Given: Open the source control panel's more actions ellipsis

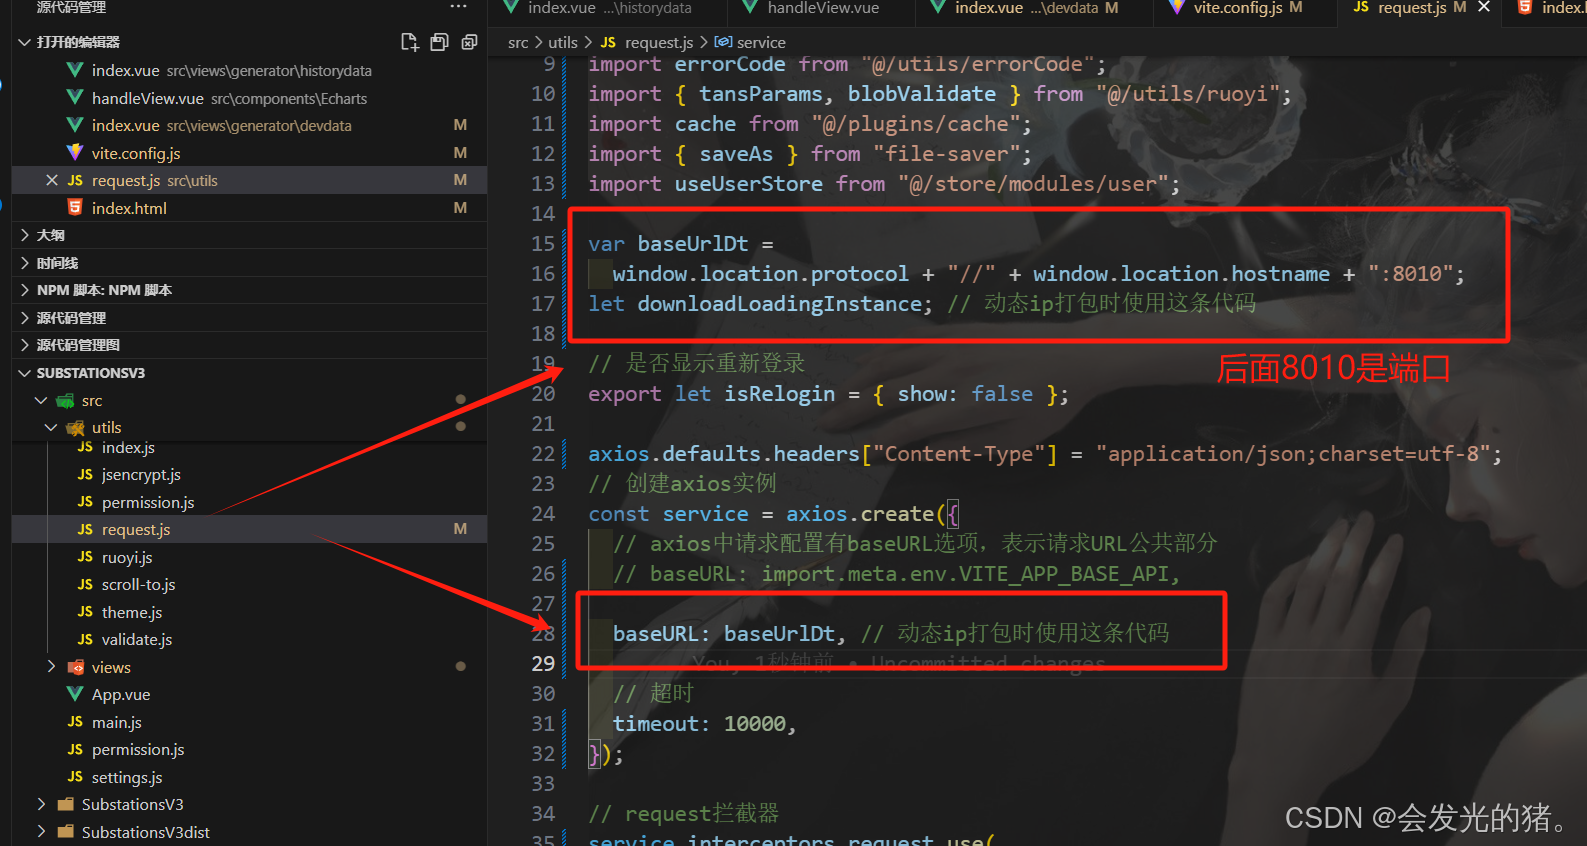Looking at the screenshot, I should pos(458,7).
